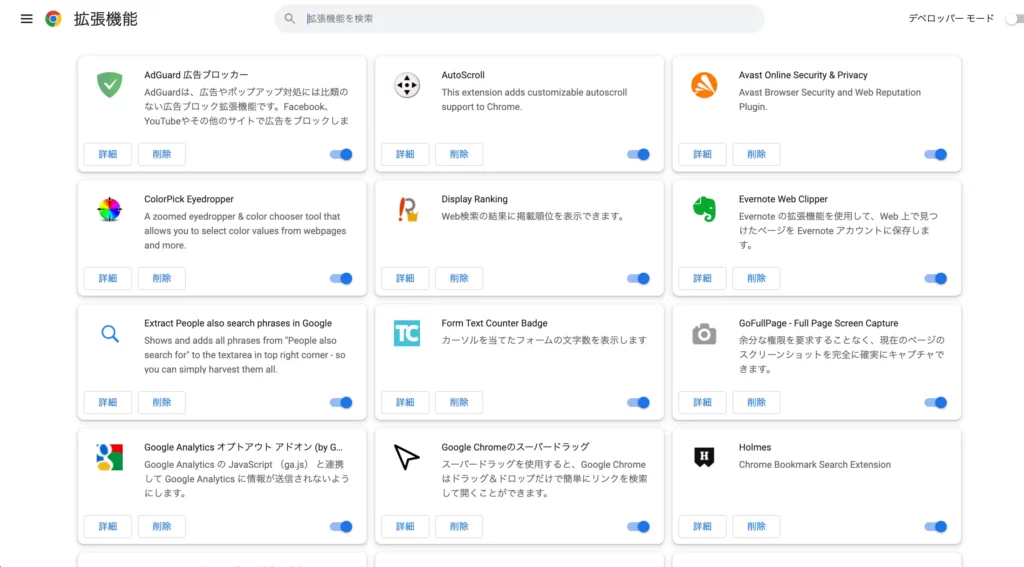Open the hamburger main menu
This screenshot has height=567, width=1024.
tap(26, 19)
